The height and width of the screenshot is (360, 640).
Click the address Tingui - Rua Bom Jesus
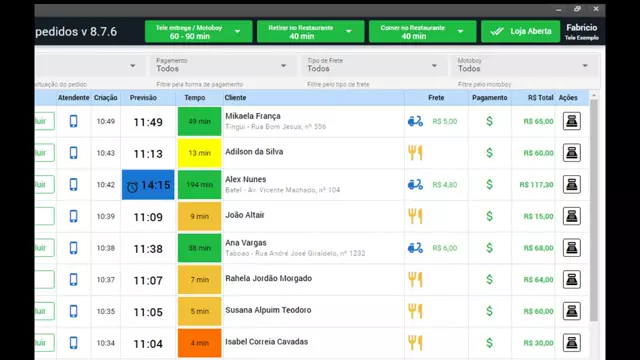[276, 127]
